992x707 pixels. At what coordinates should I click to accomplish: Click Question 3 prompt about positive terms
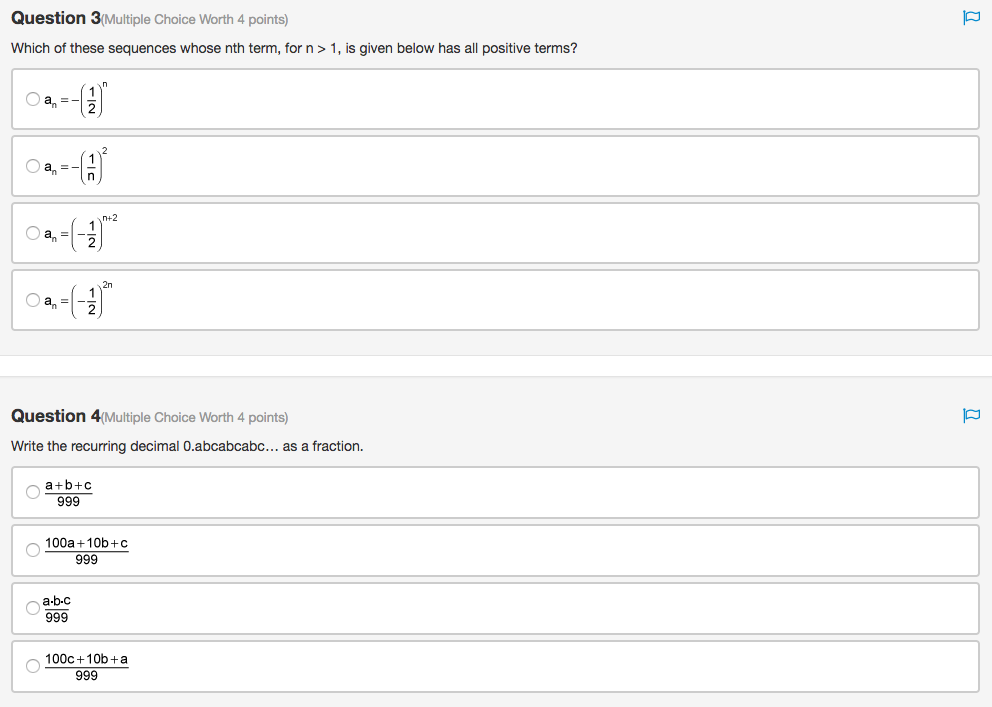tap(294, 48)
